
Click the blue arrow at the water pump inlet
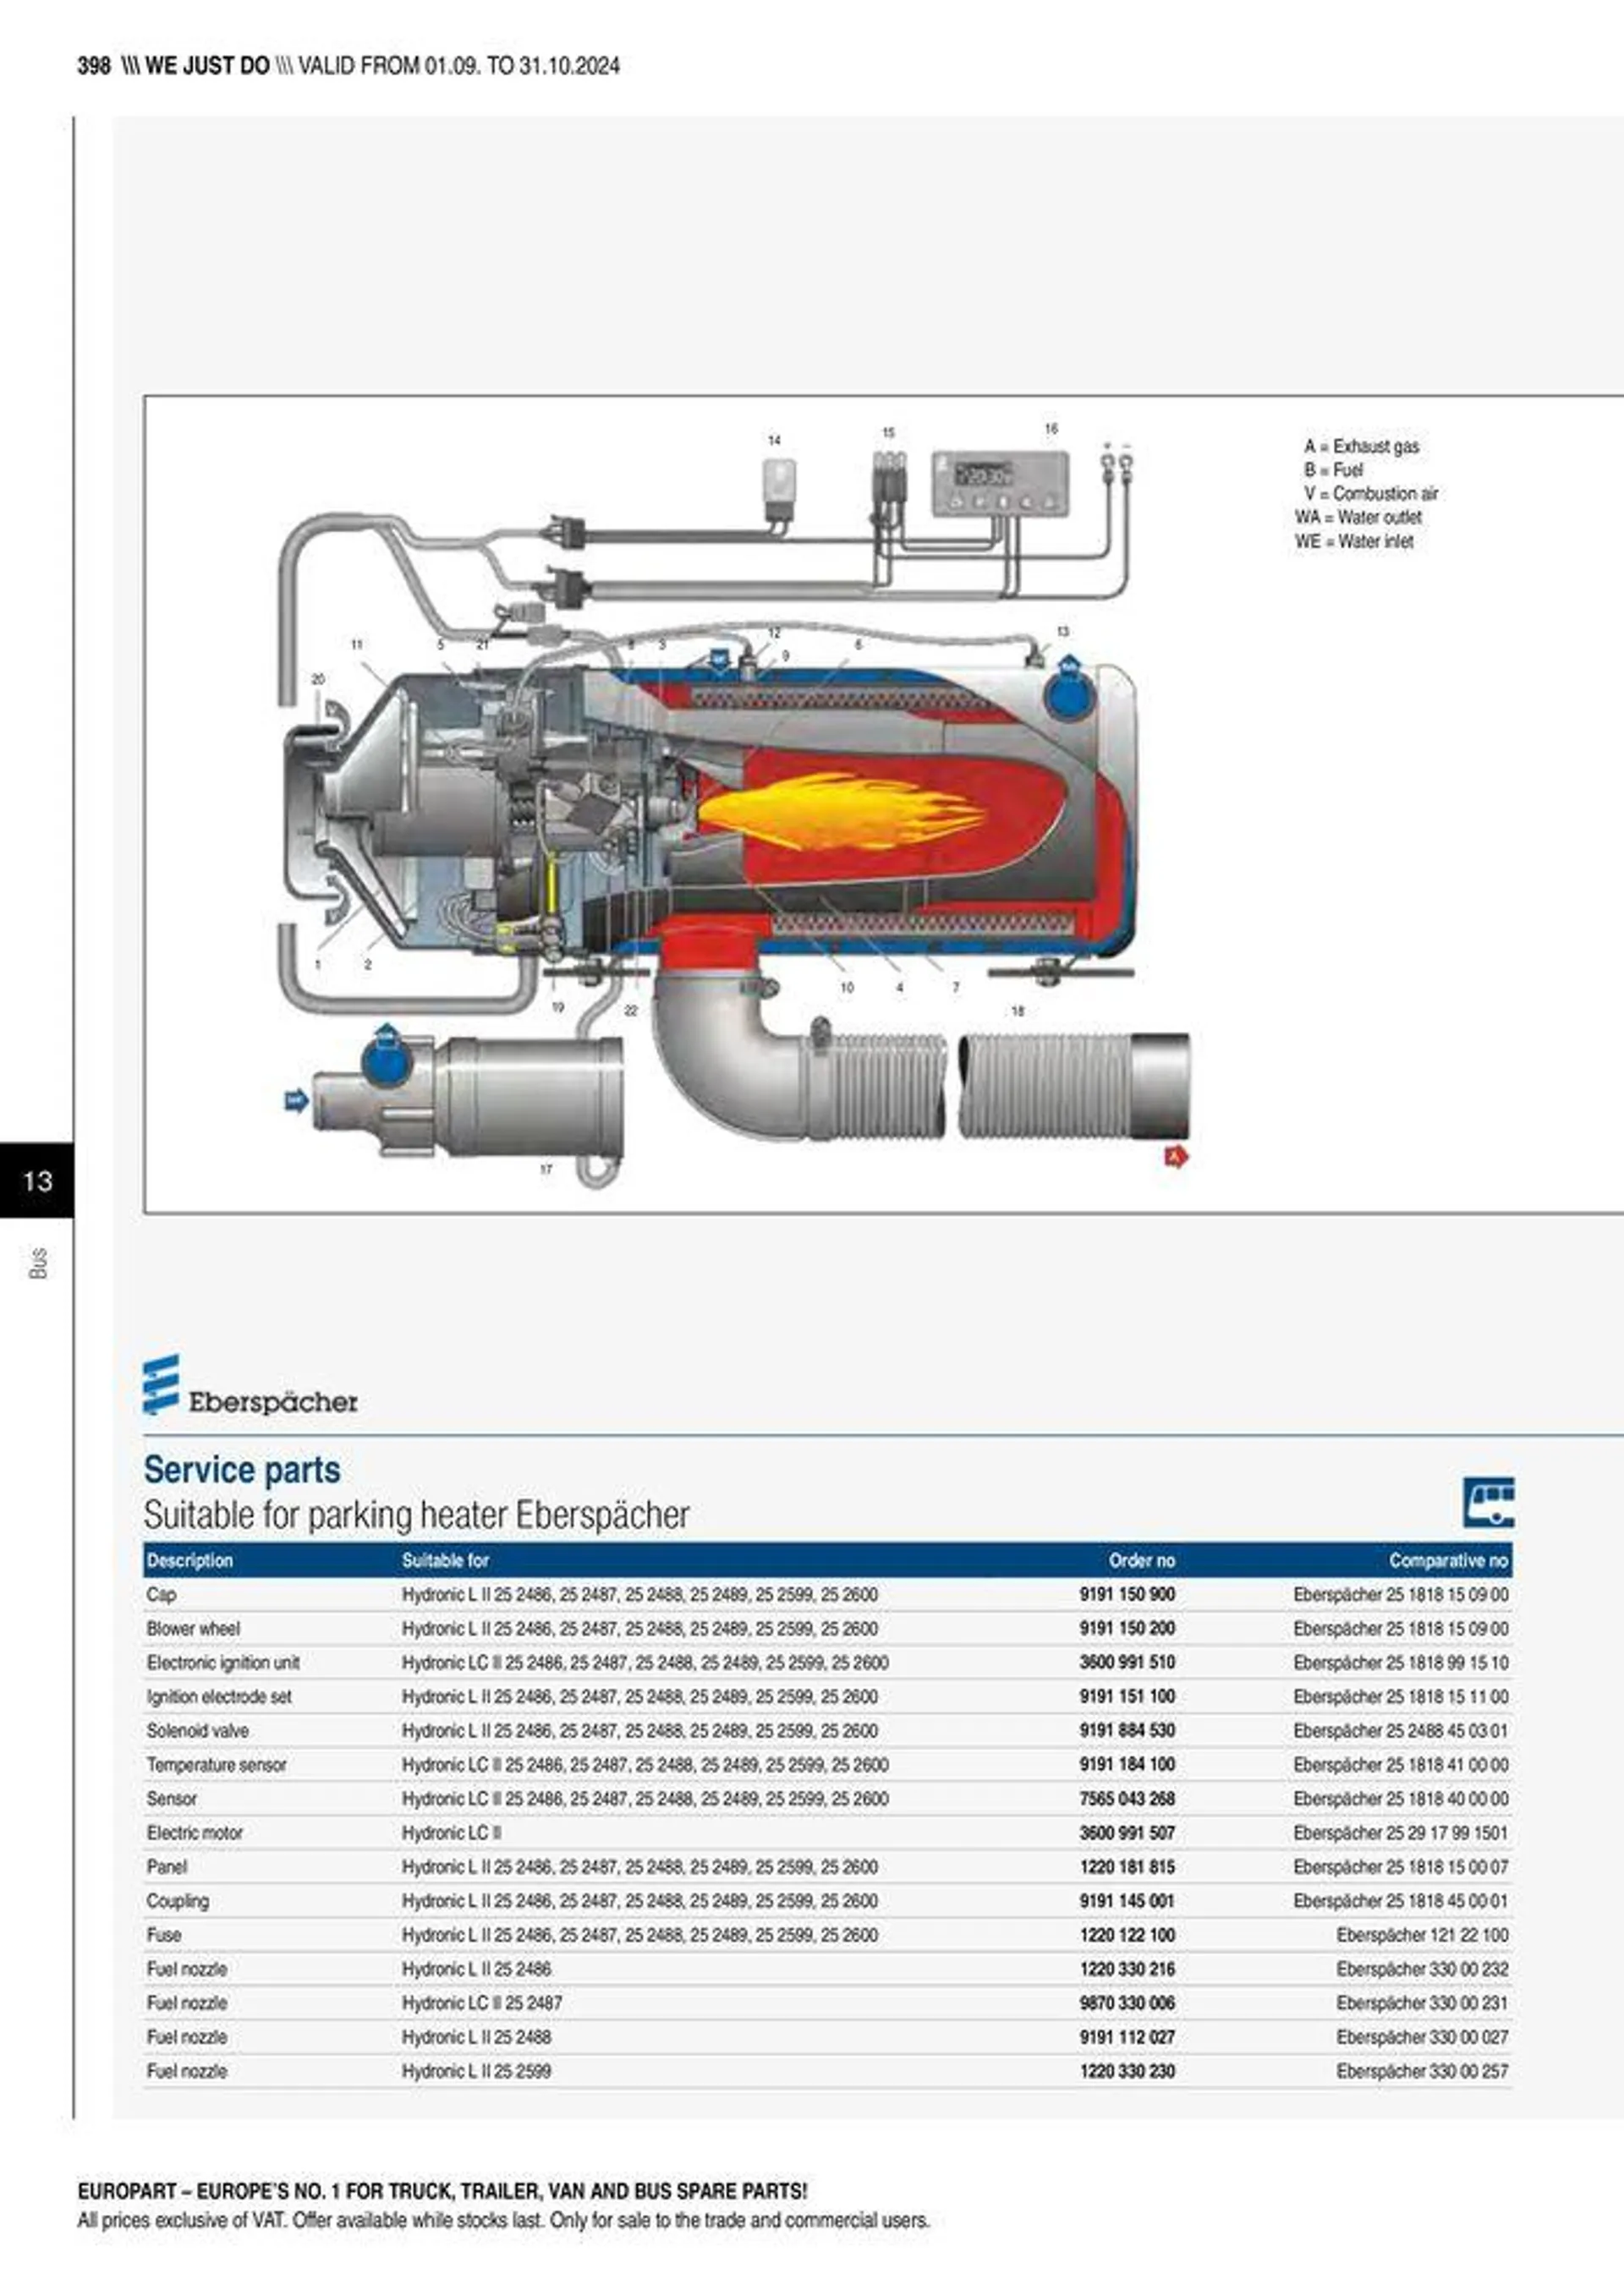[295, 1100]
